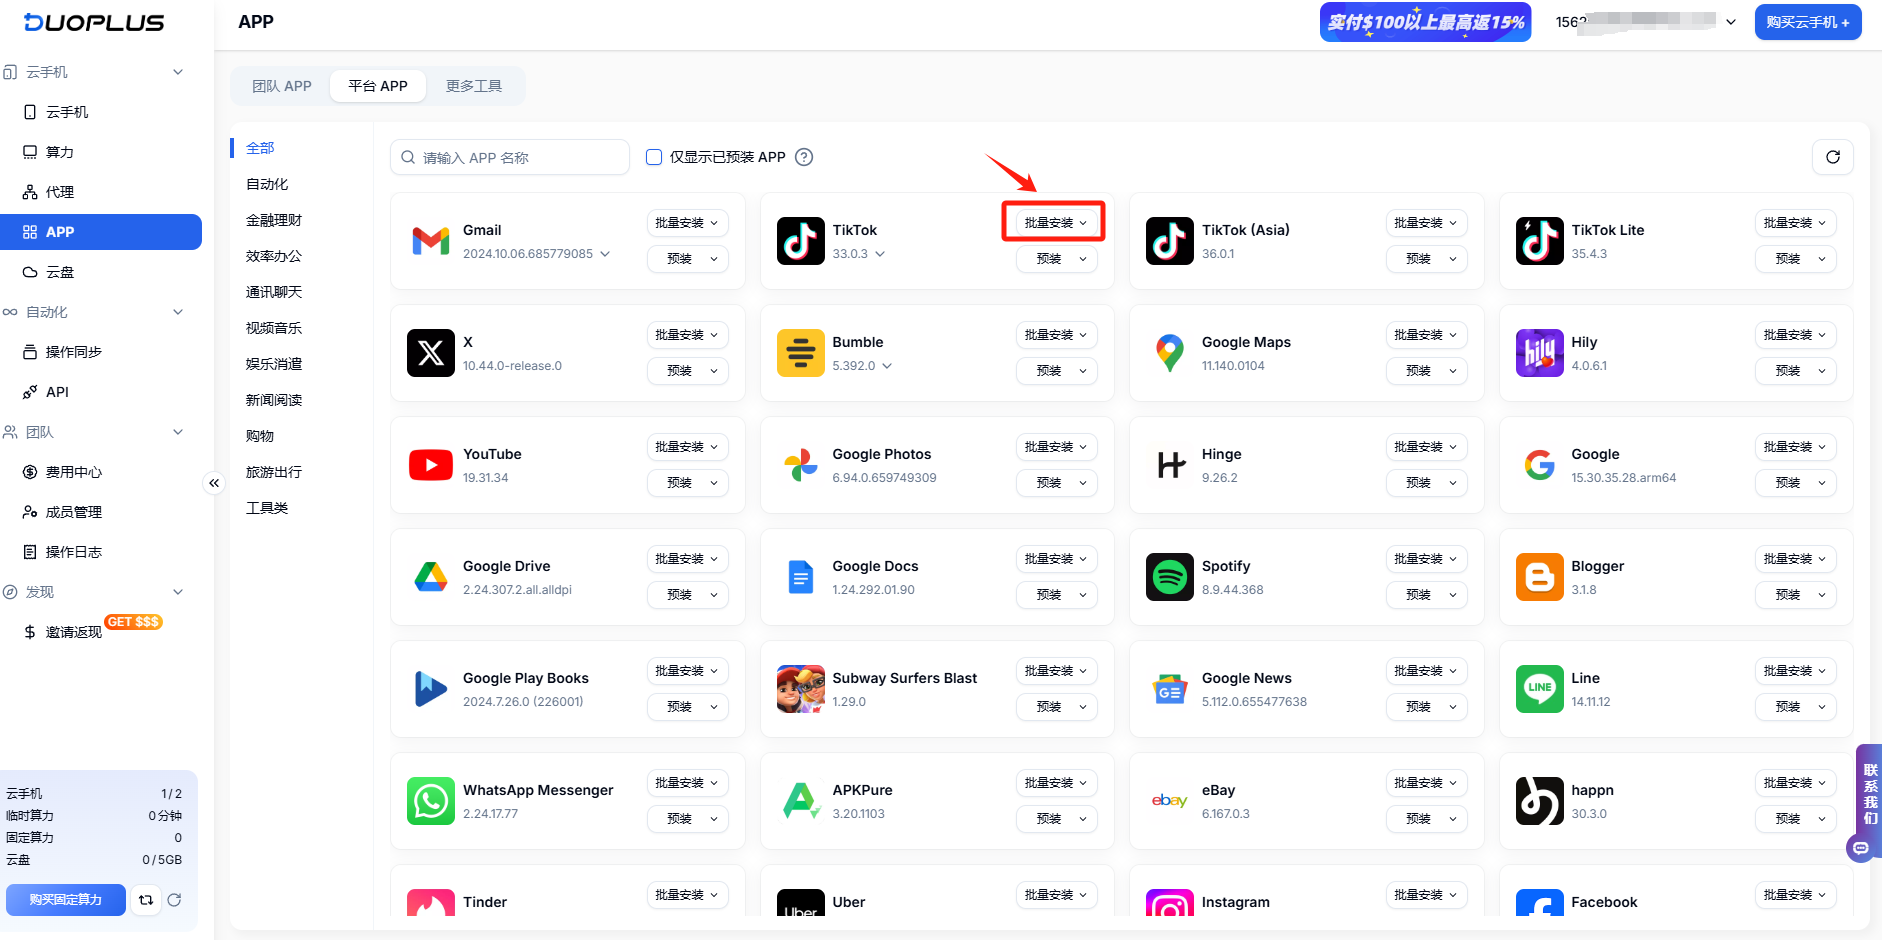The height and width of the screenshot is (940, 1882).
Task: Click the Google Docs app icon
Action: pos(801,577)
